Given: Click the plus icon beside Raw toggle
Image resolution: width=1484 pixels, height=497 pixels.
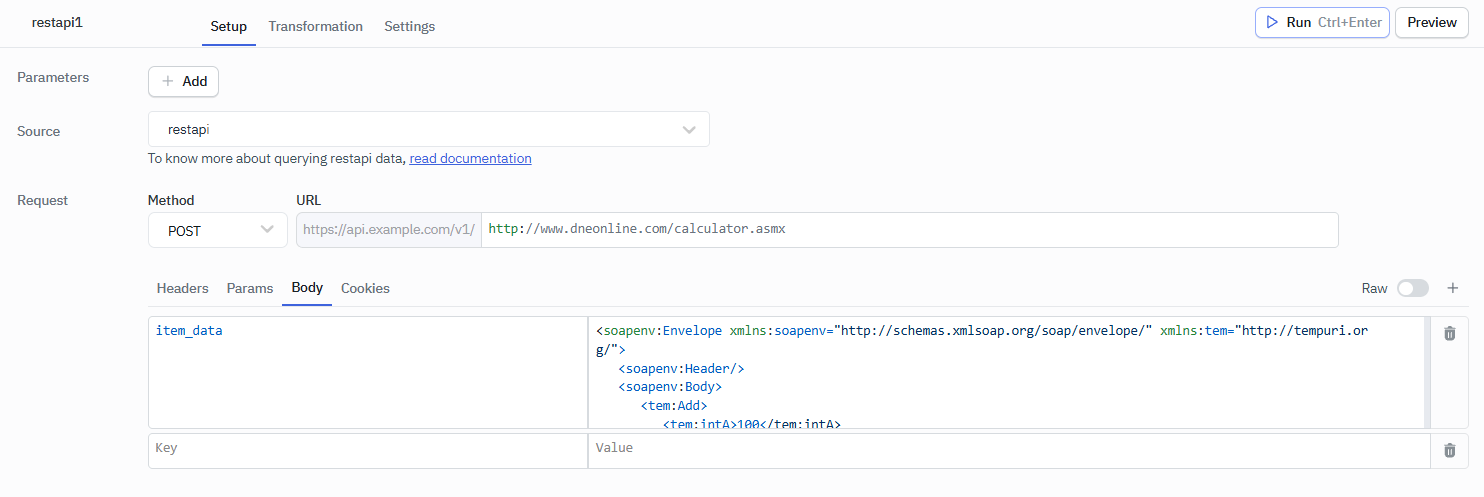Looking at the screenshot, I should [1453, 288].
